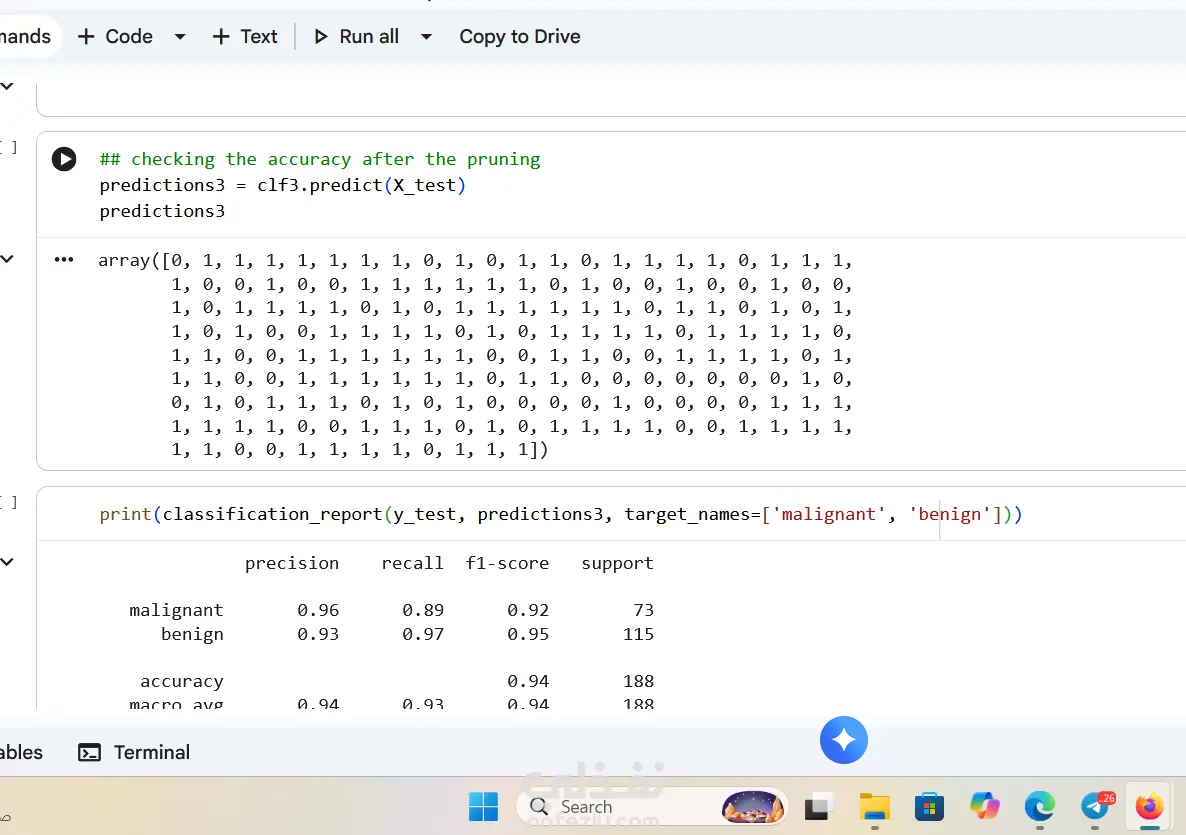1186x835 pixels.
Task: Open Task View in the taskbar
Action: 818,807
